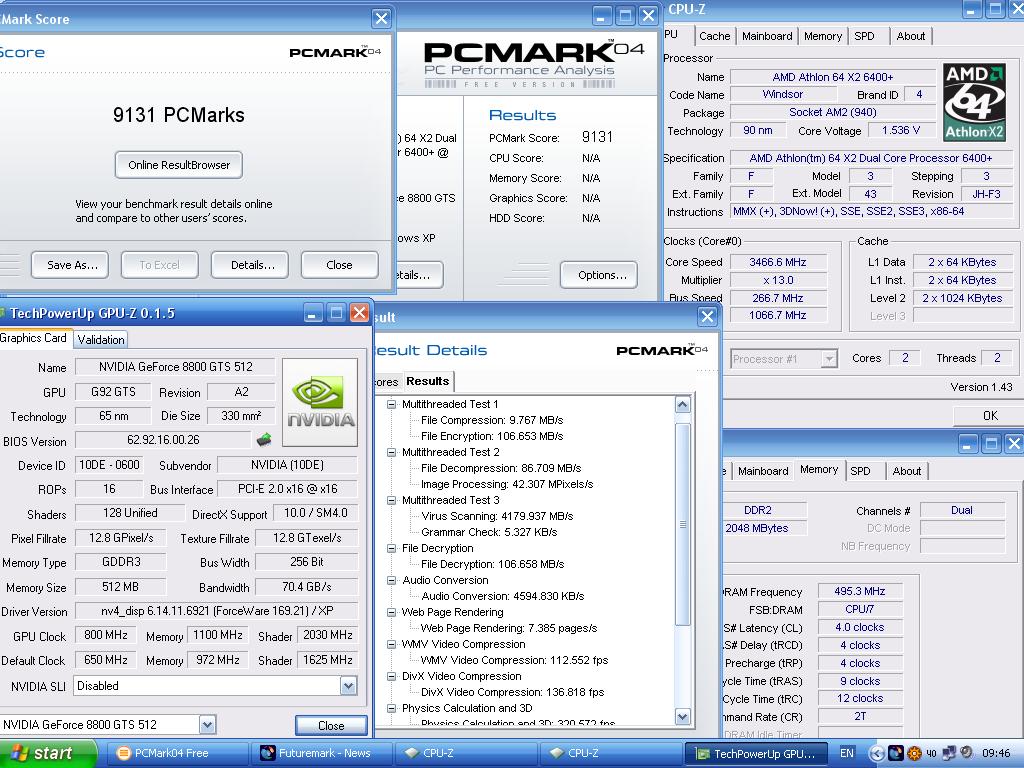
Task: Click the EN language indicator in tray
Action: tap(846, 753)
